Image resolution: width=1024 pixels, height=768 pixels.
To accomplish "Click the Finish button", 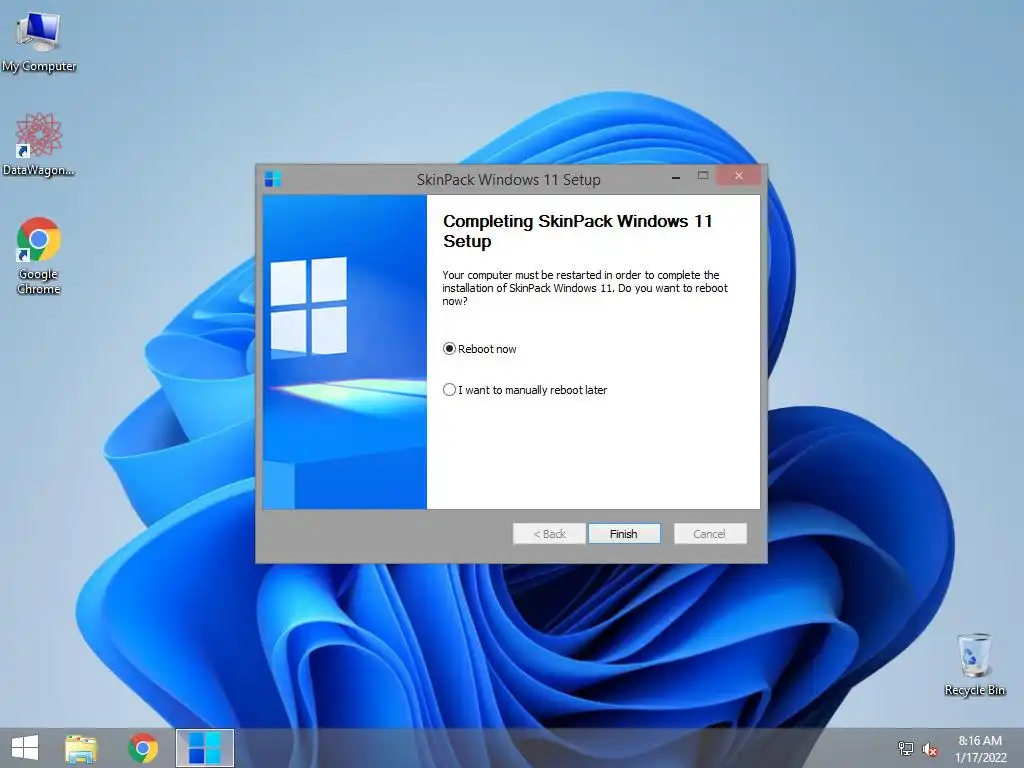I will click(x=624, y=534).
